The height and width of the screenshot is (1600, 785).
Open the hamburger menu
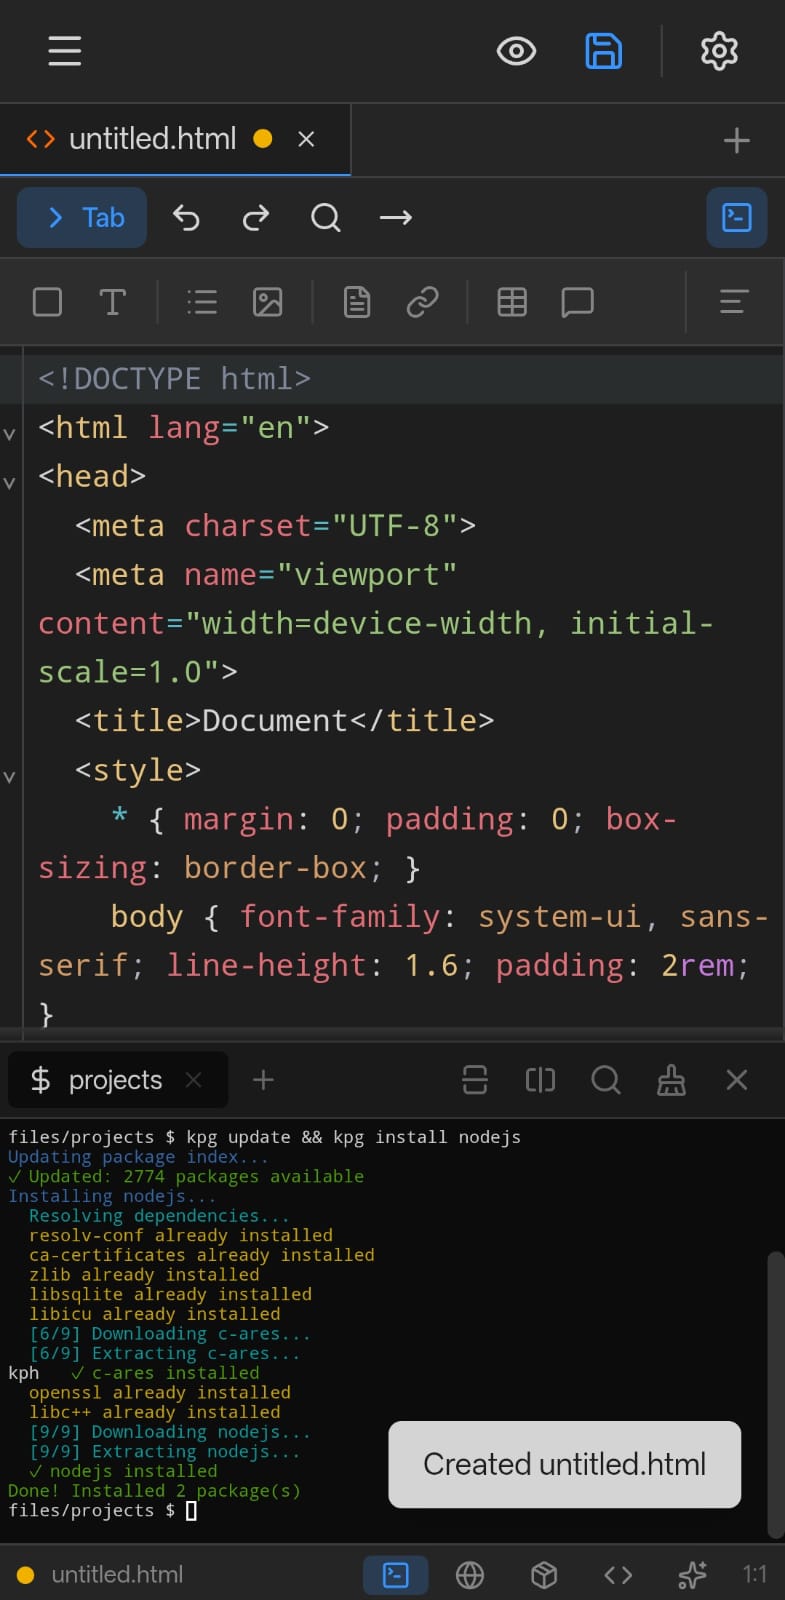point(65,51)
